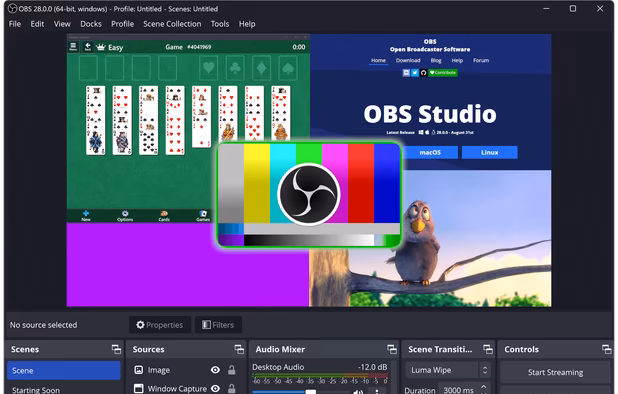This screenshot has width=618, height=394.
Task: Click Start Streaming button
Action: [555, 372]
